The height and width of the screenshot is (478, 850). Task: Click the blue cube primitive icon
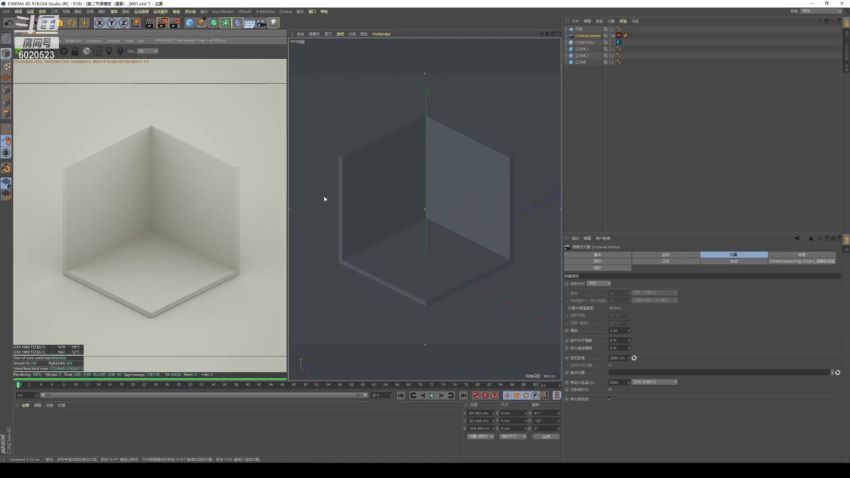(x=190, y=23)
